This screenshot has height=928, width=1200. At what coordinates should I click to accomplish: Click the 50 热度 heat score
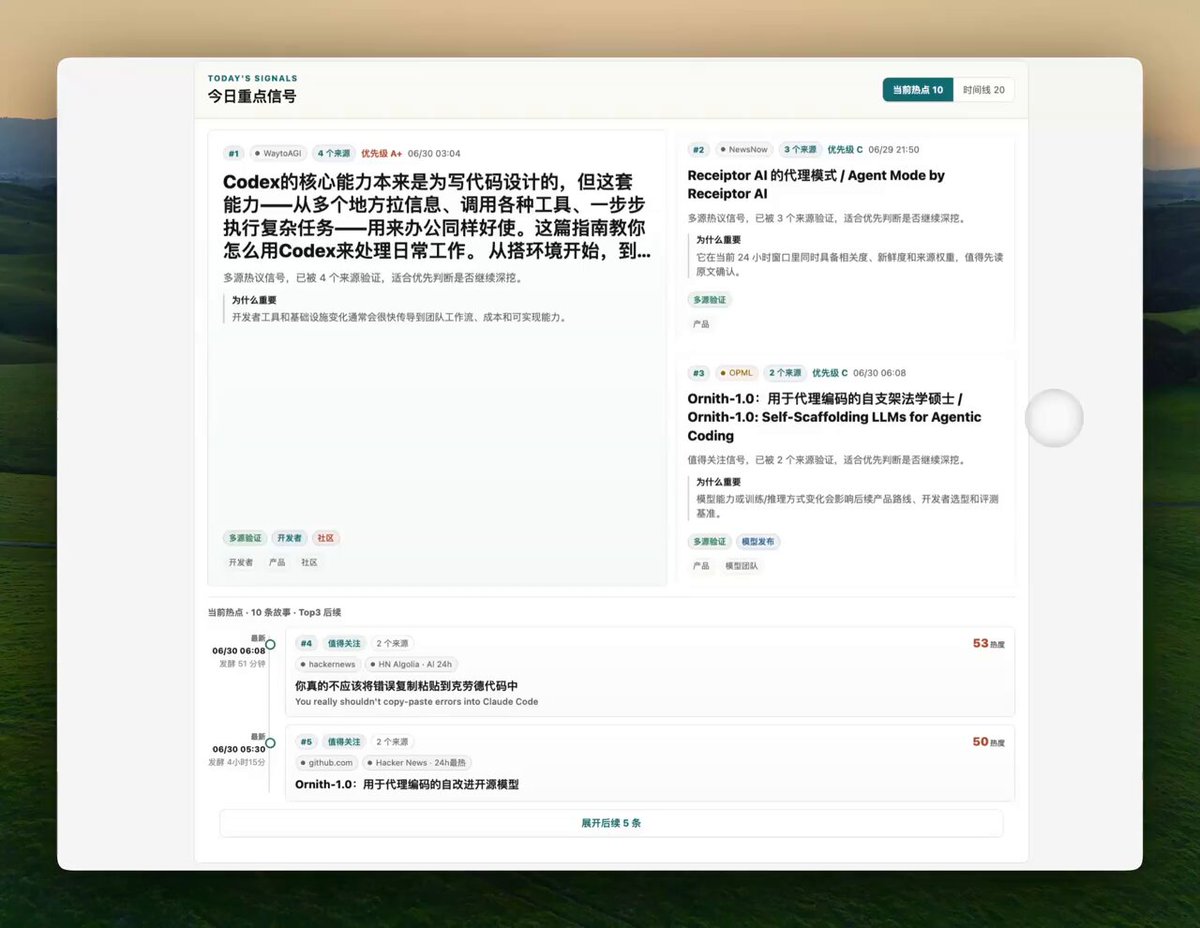point(988,742)
